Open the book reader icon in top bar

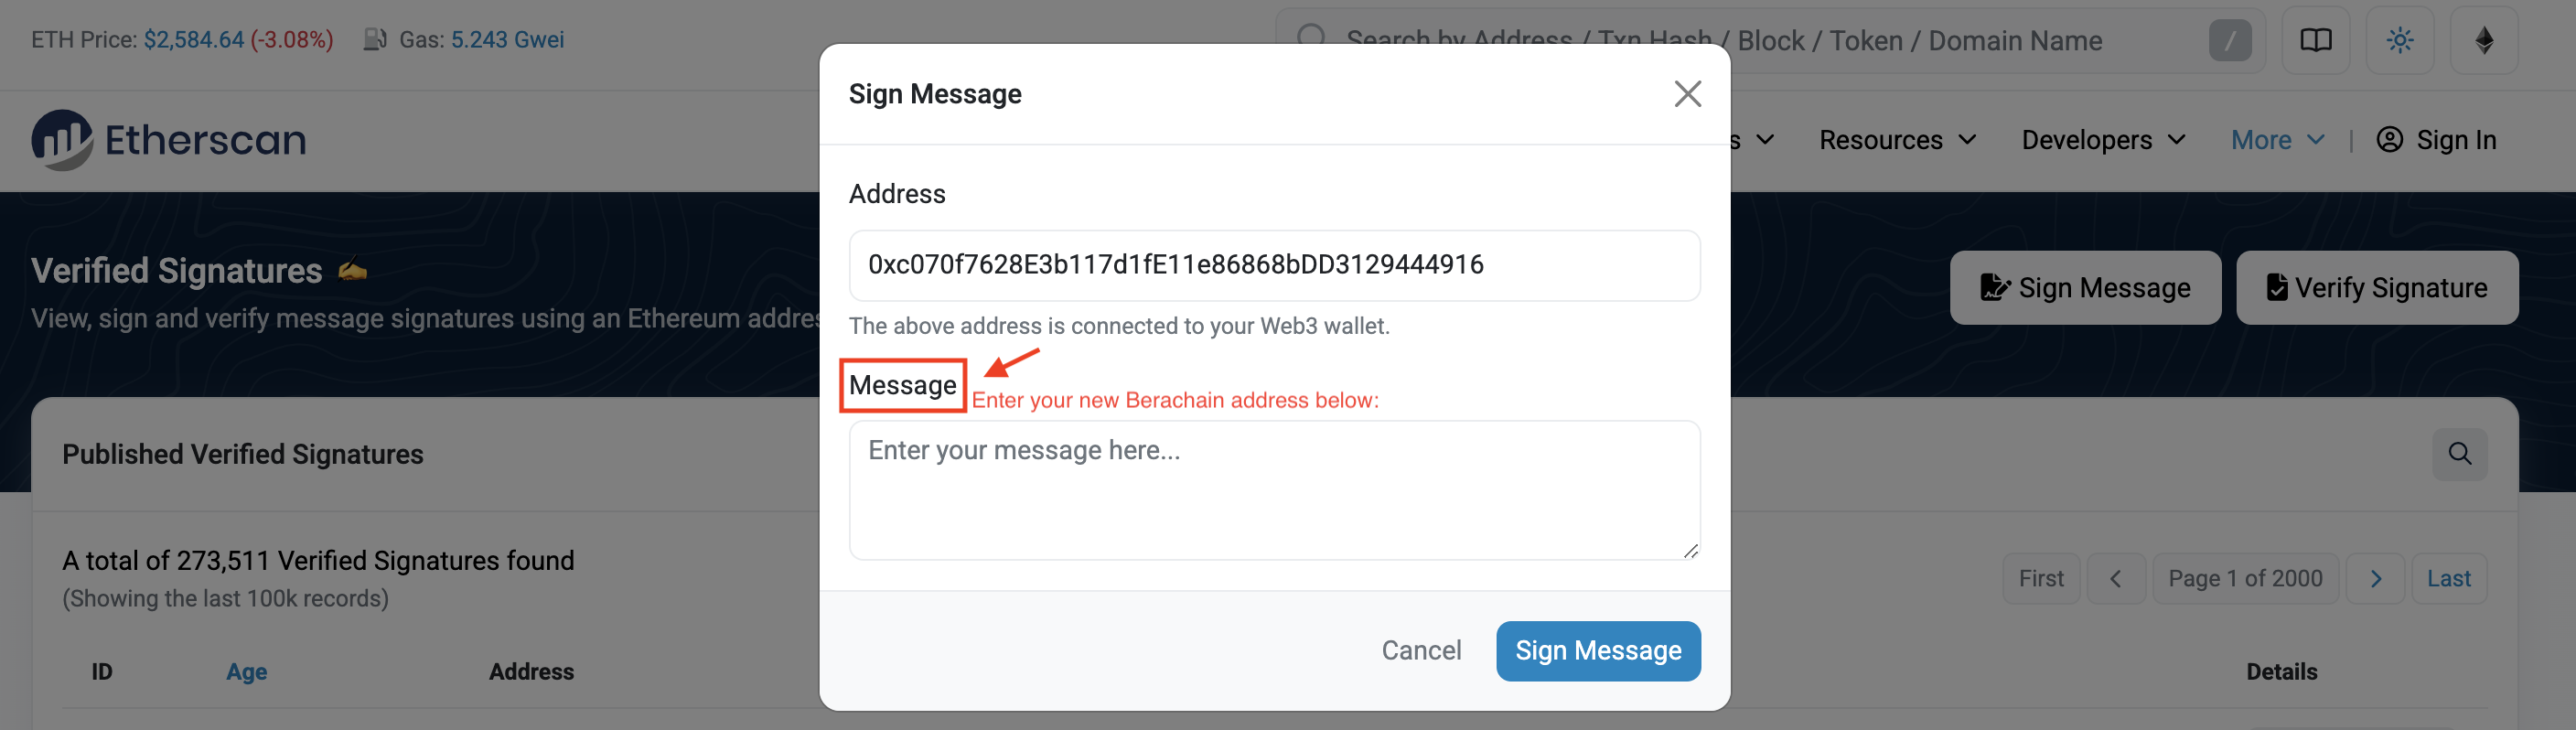(2315, 40)
